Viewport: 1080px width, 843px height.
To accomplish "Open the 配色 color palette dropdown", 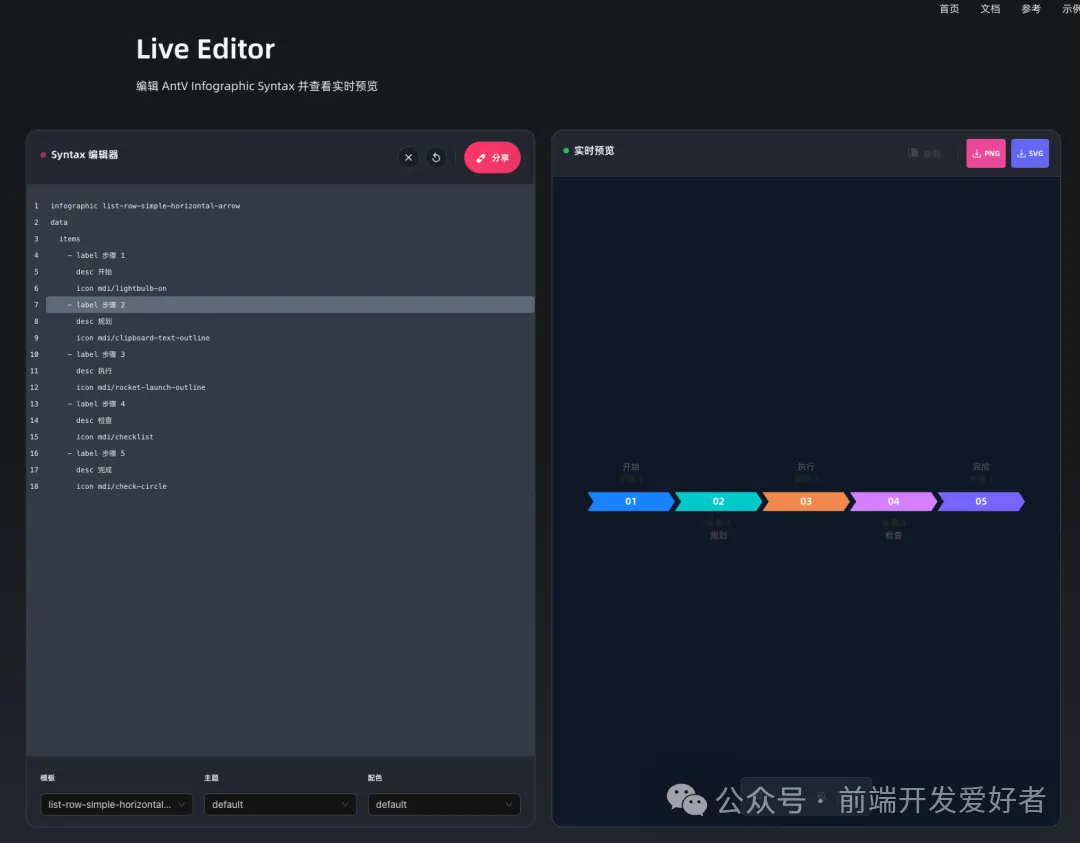I will pos(444,804).
